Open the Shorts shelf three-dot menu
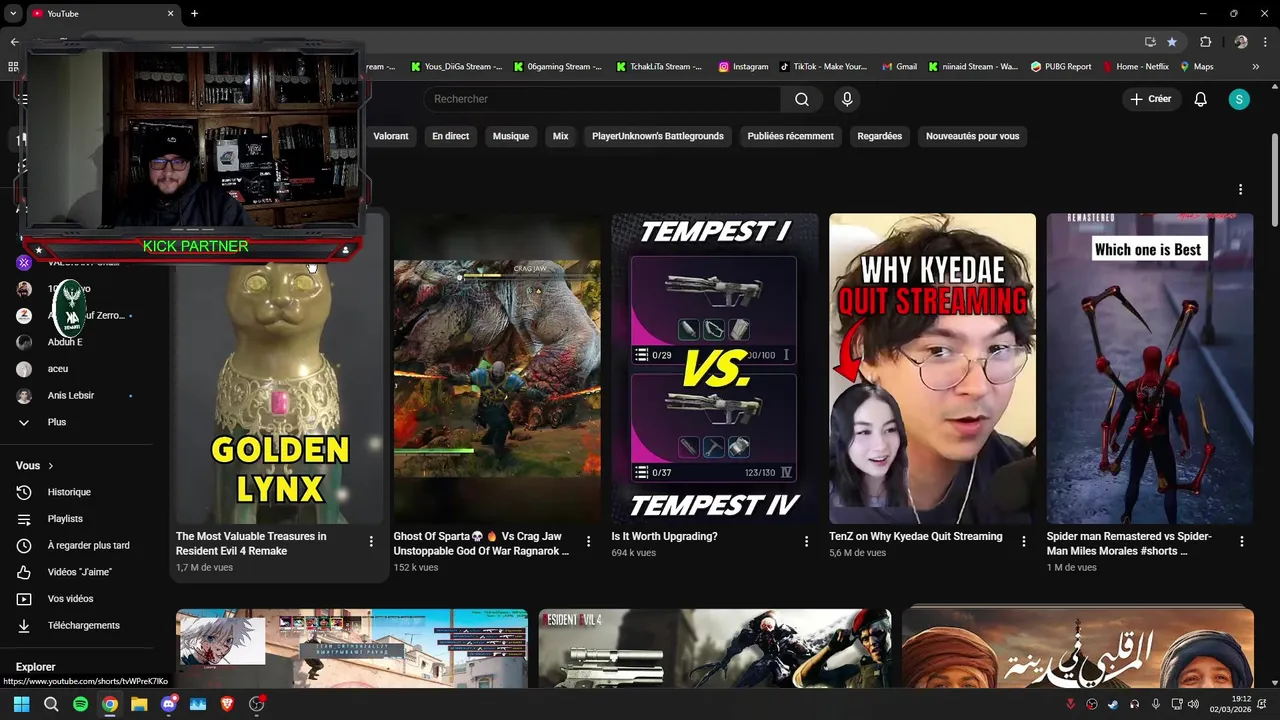Viewport: 1280px width, 720px height. 1240,189
